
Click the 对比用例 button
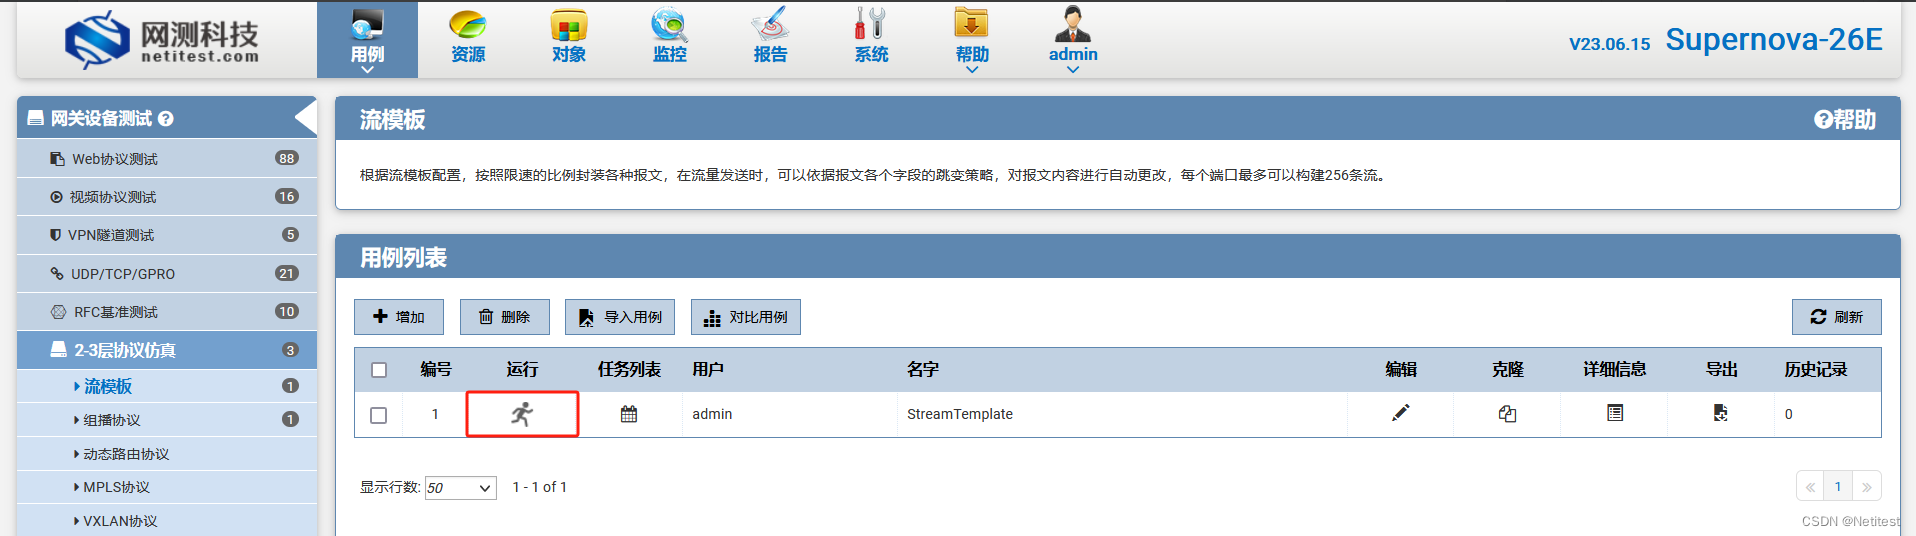[745, 317]
